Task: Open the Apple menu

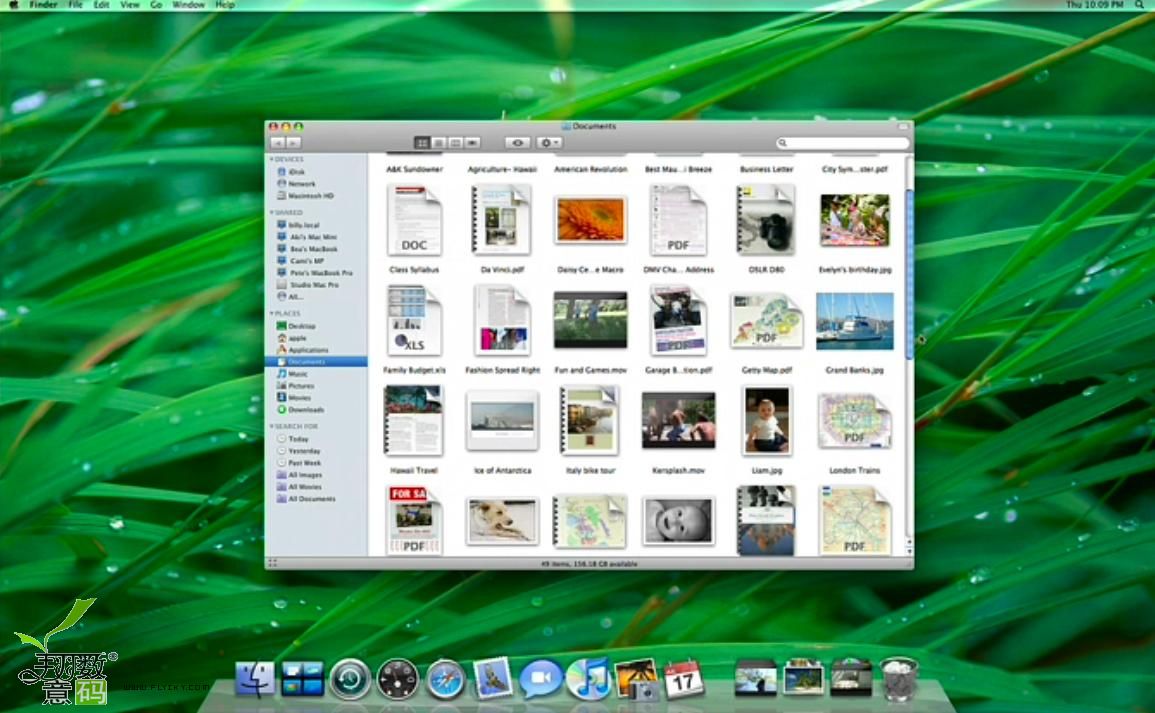Action: coord(13,4)
